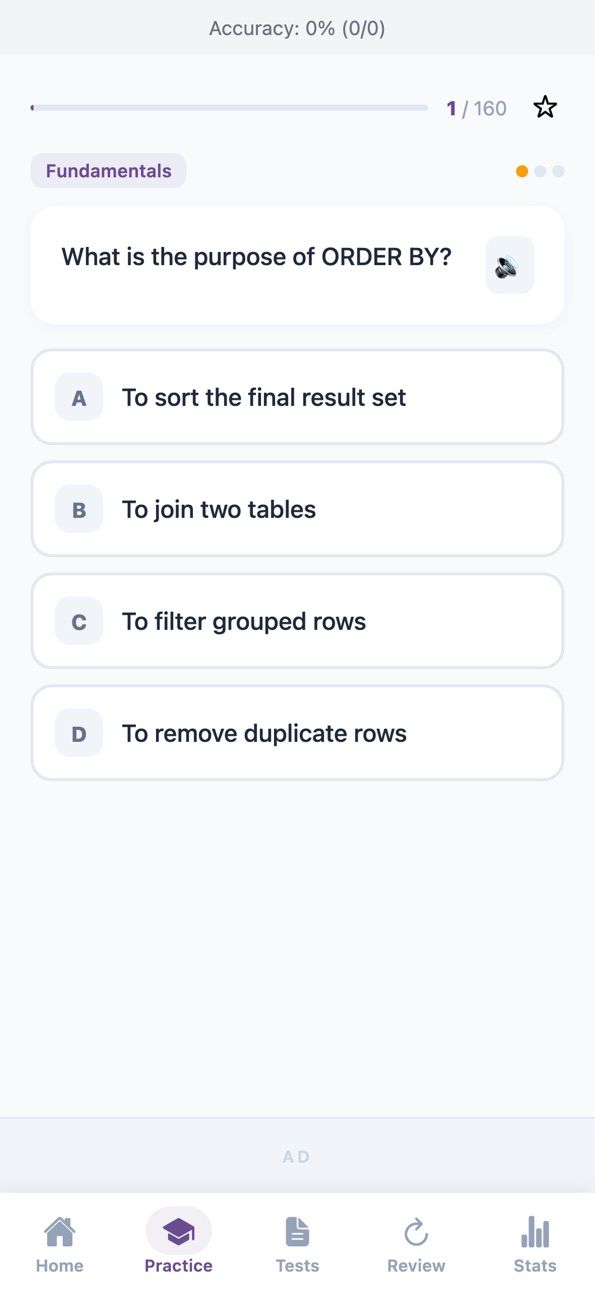Select the letter A answer badge
Viewport: 595px width, 1290px height.
pos(79,397)
